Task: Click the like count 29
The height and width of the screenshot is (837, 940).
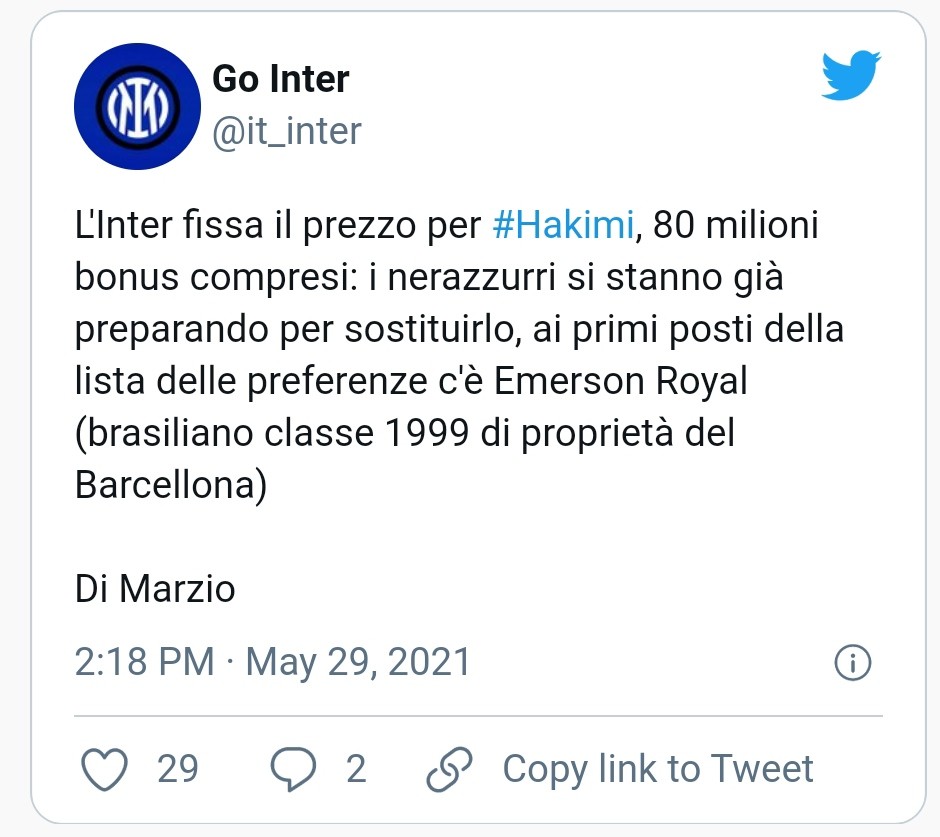Action: point(178,769)
